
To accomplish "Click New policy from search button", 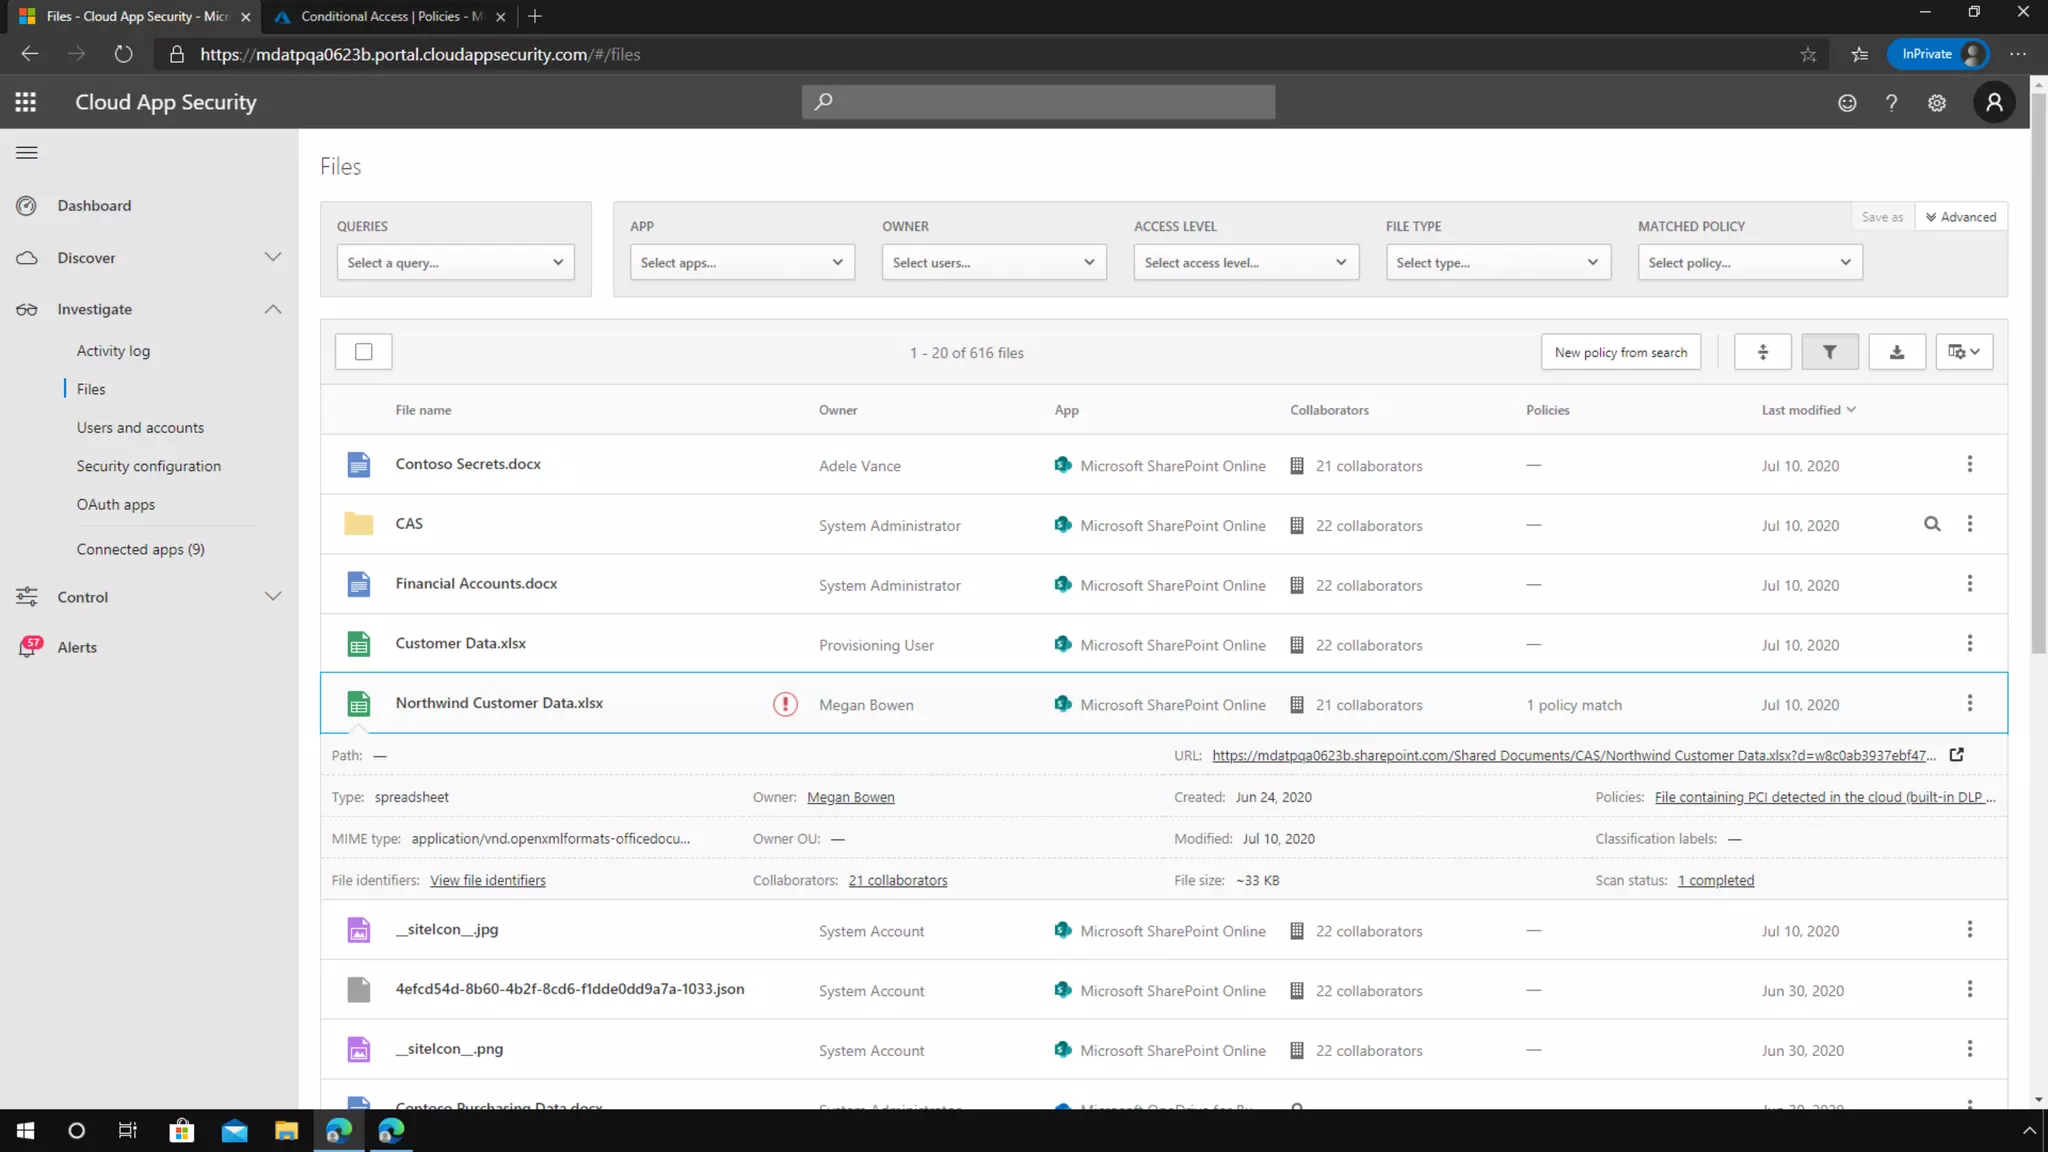I will [x=1620, y=352].
